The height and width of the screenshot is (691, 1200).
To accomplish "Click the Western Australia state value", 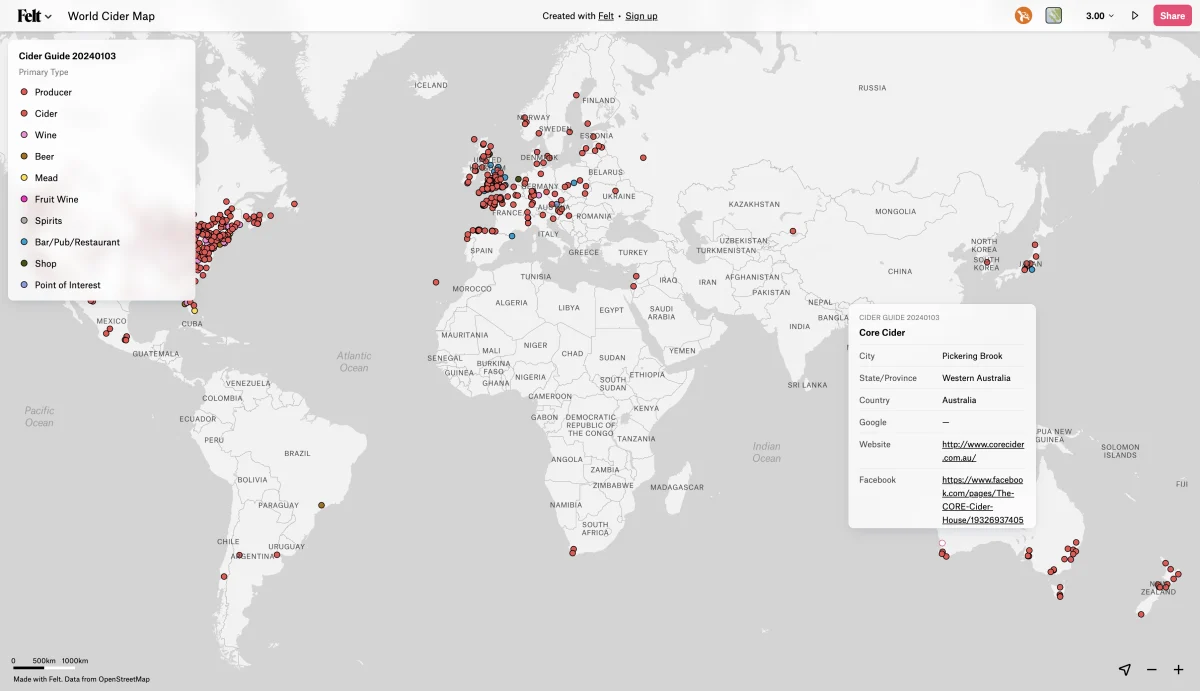I will [x=976, y=378].
